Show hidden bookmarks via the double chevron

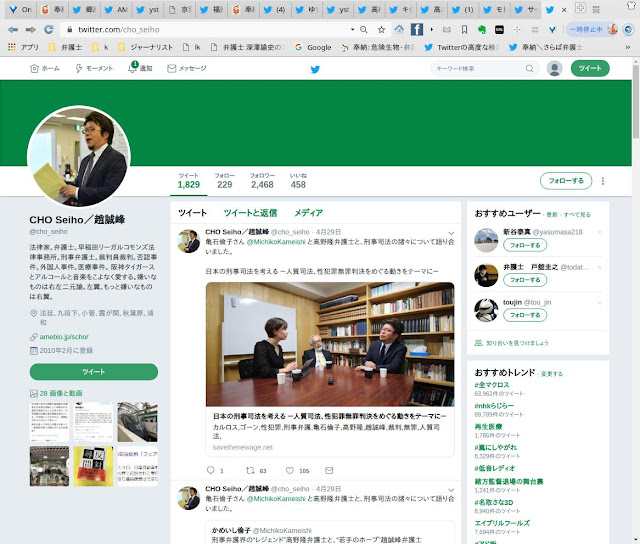tap(628, 47)
